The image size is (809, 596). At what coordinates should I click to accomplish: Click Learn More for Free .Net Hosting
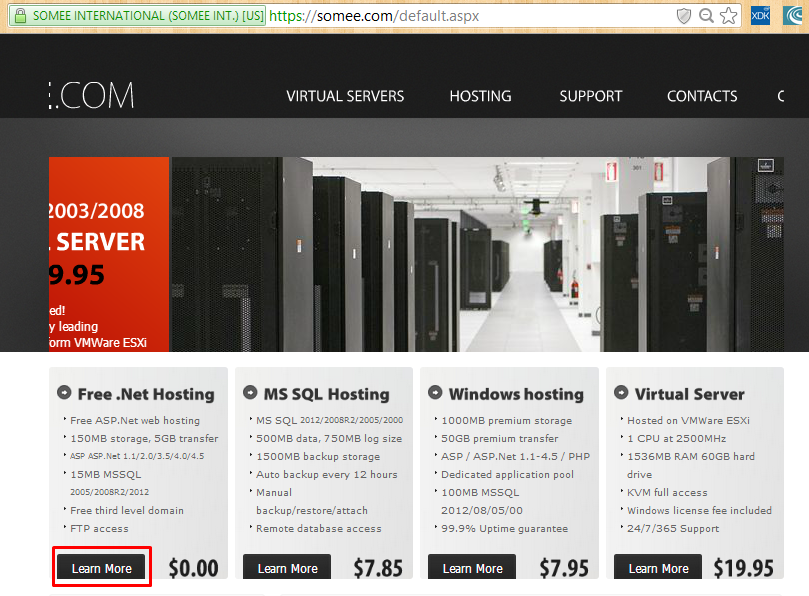pyautogui.click(x=101, y=568)
